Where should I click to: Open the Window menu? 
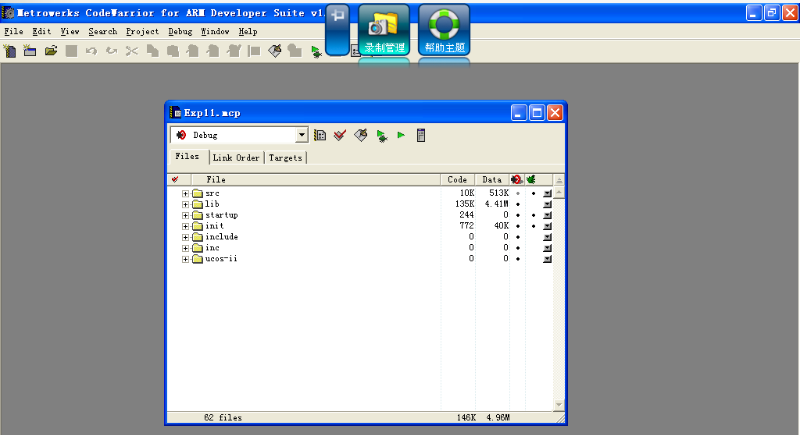[215, 32]
